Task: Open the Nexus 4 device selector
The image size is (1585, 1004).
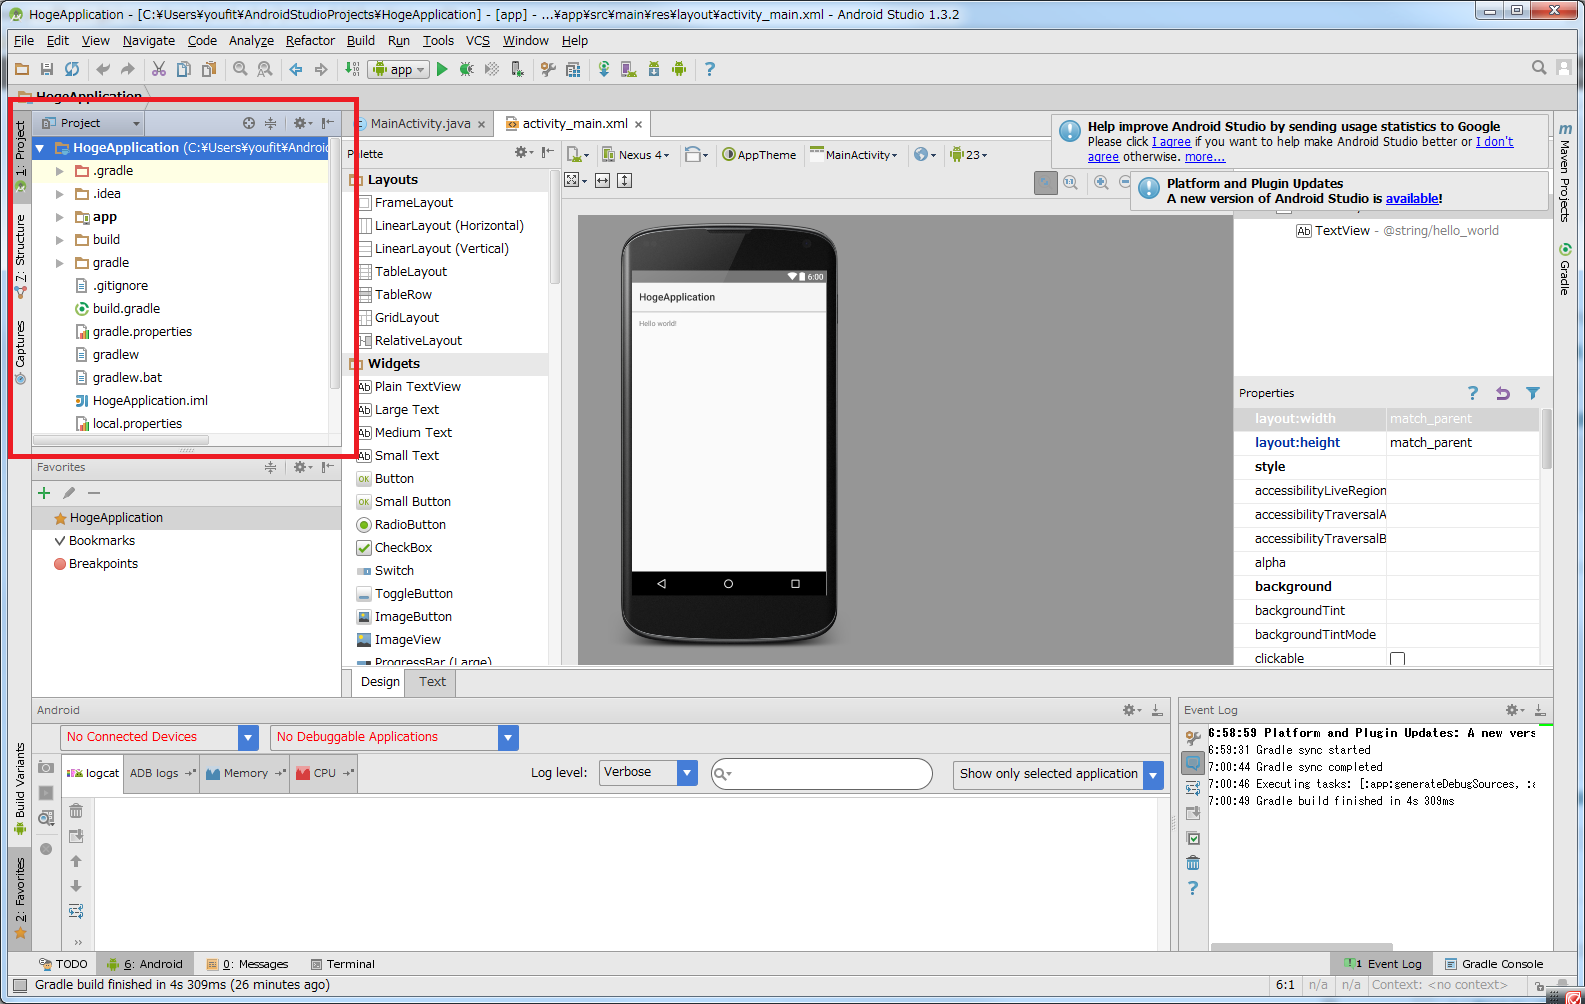Action: (x=635, y=155)
